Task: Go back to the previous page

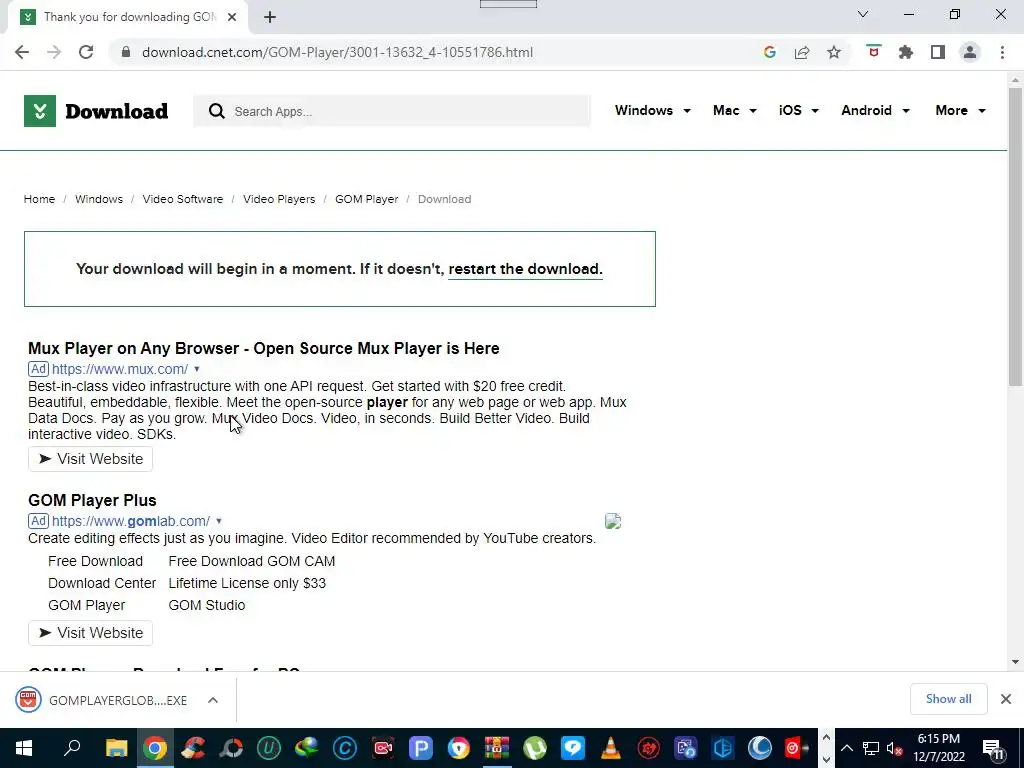Action: (x=22, y=52)
